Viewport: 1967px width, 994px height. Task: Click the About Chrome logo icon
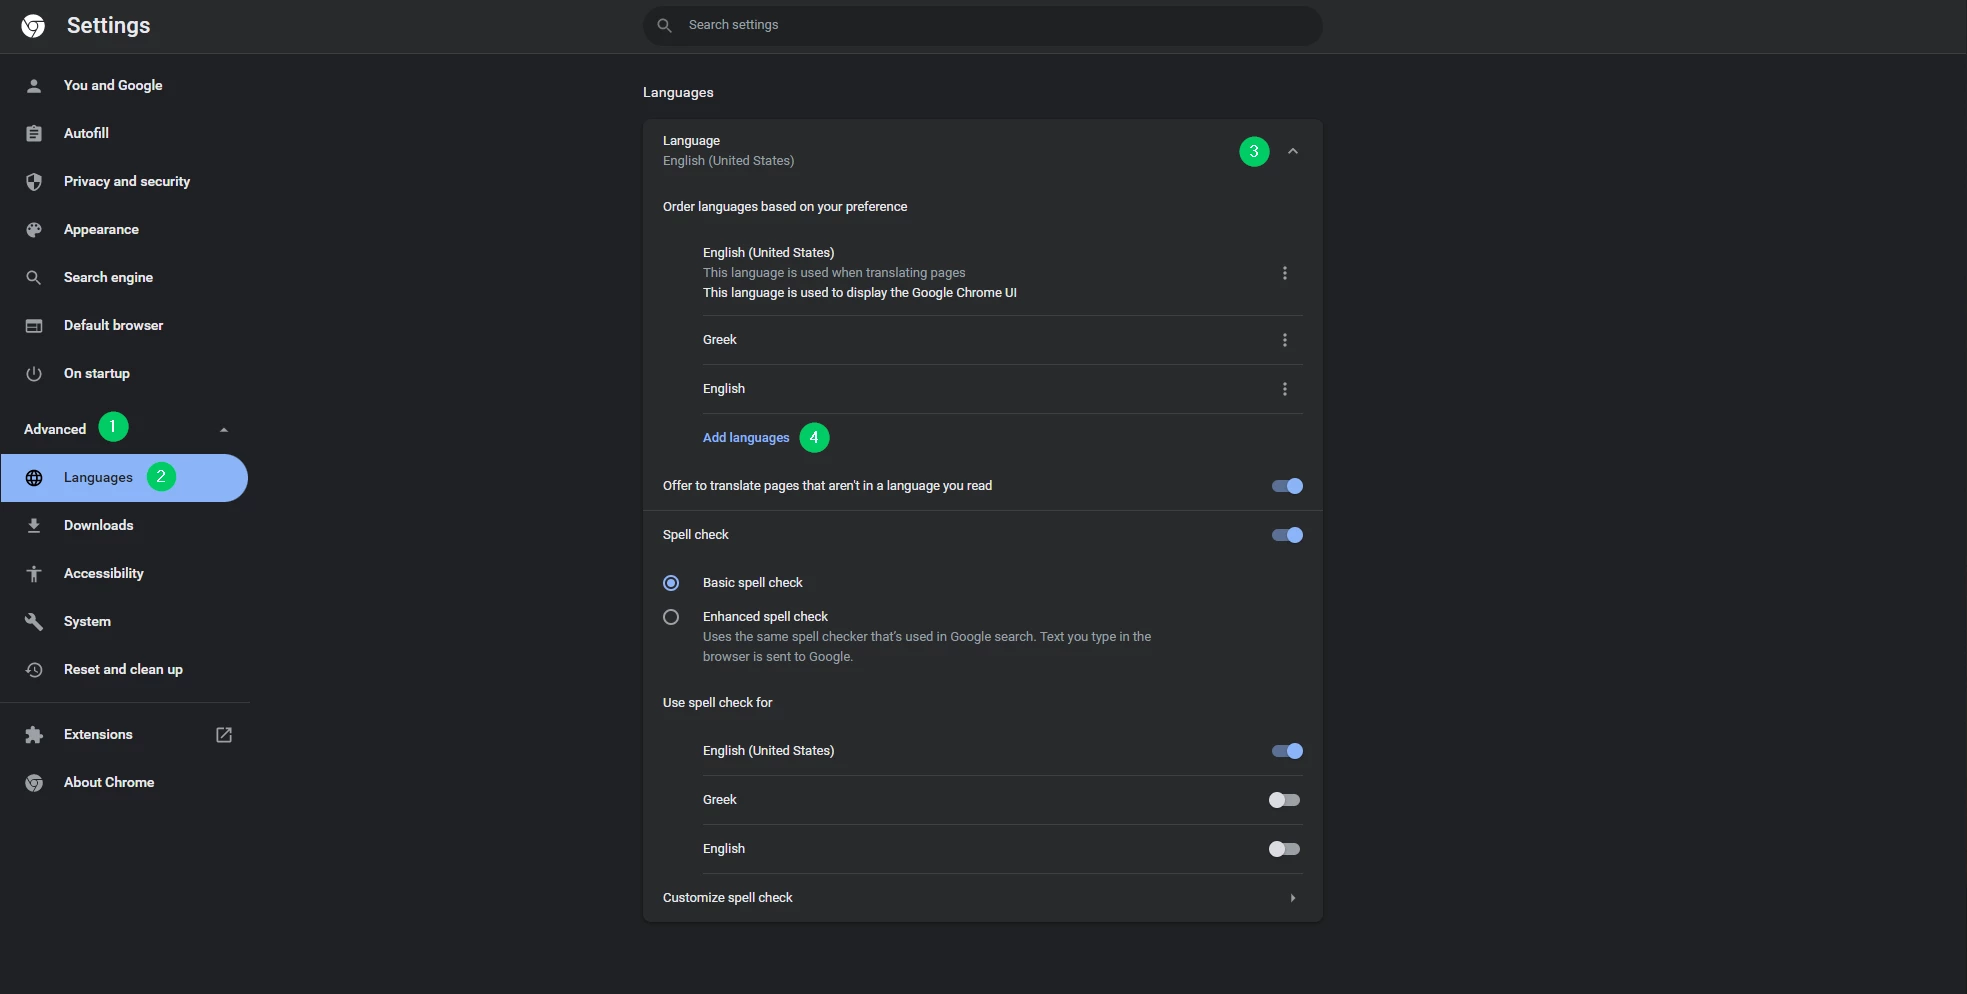(34, 783)
